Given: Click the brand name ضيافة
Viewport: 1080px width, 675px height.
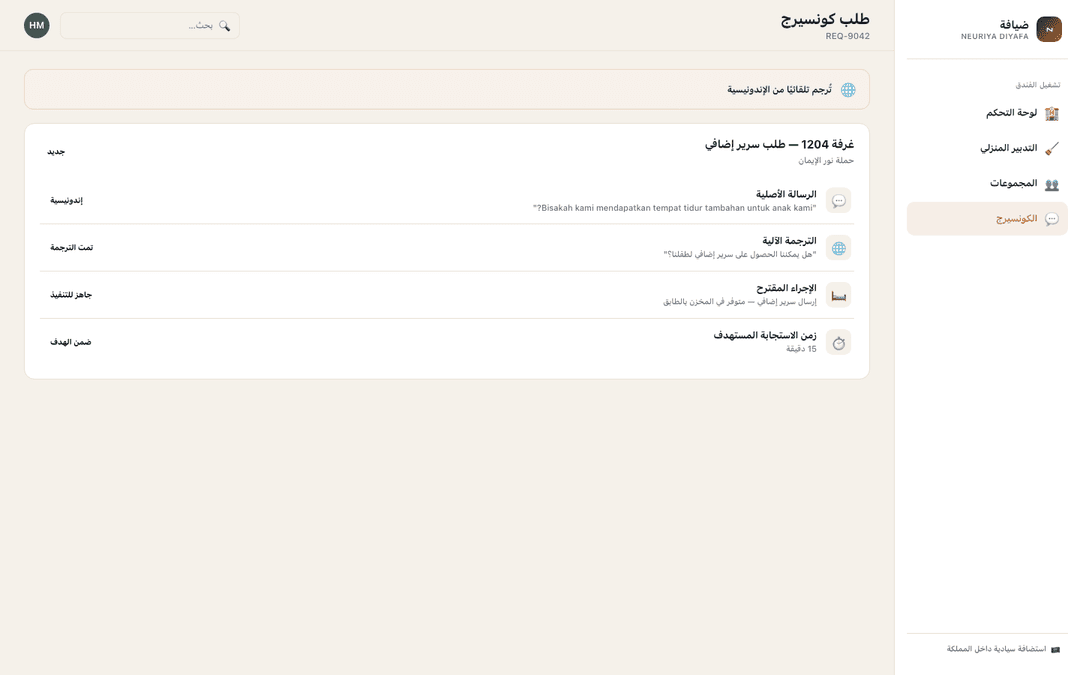Looking at the screenshot, I should pyautogui.click(x=1014, y=25).
